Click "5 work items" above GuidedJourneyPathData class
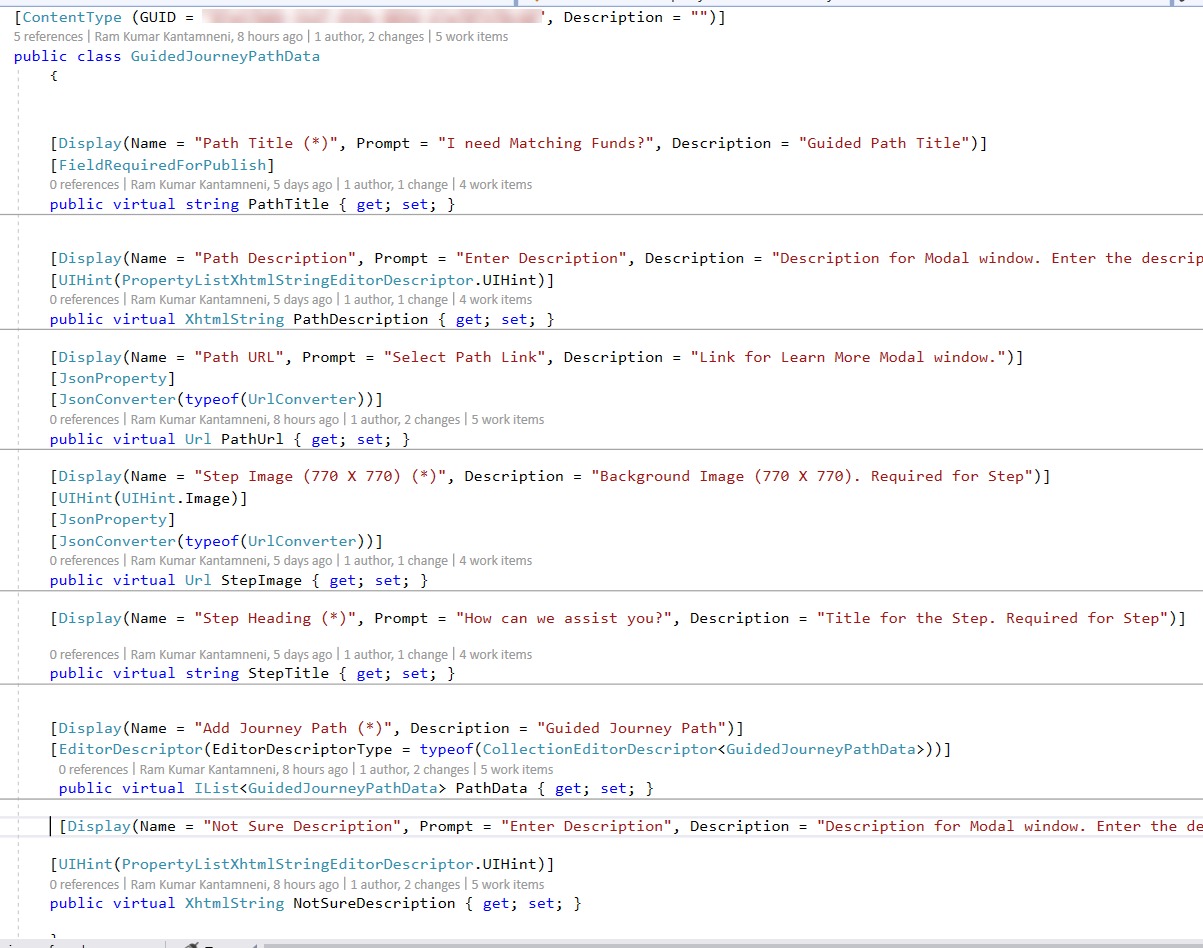 coord(471,37)
